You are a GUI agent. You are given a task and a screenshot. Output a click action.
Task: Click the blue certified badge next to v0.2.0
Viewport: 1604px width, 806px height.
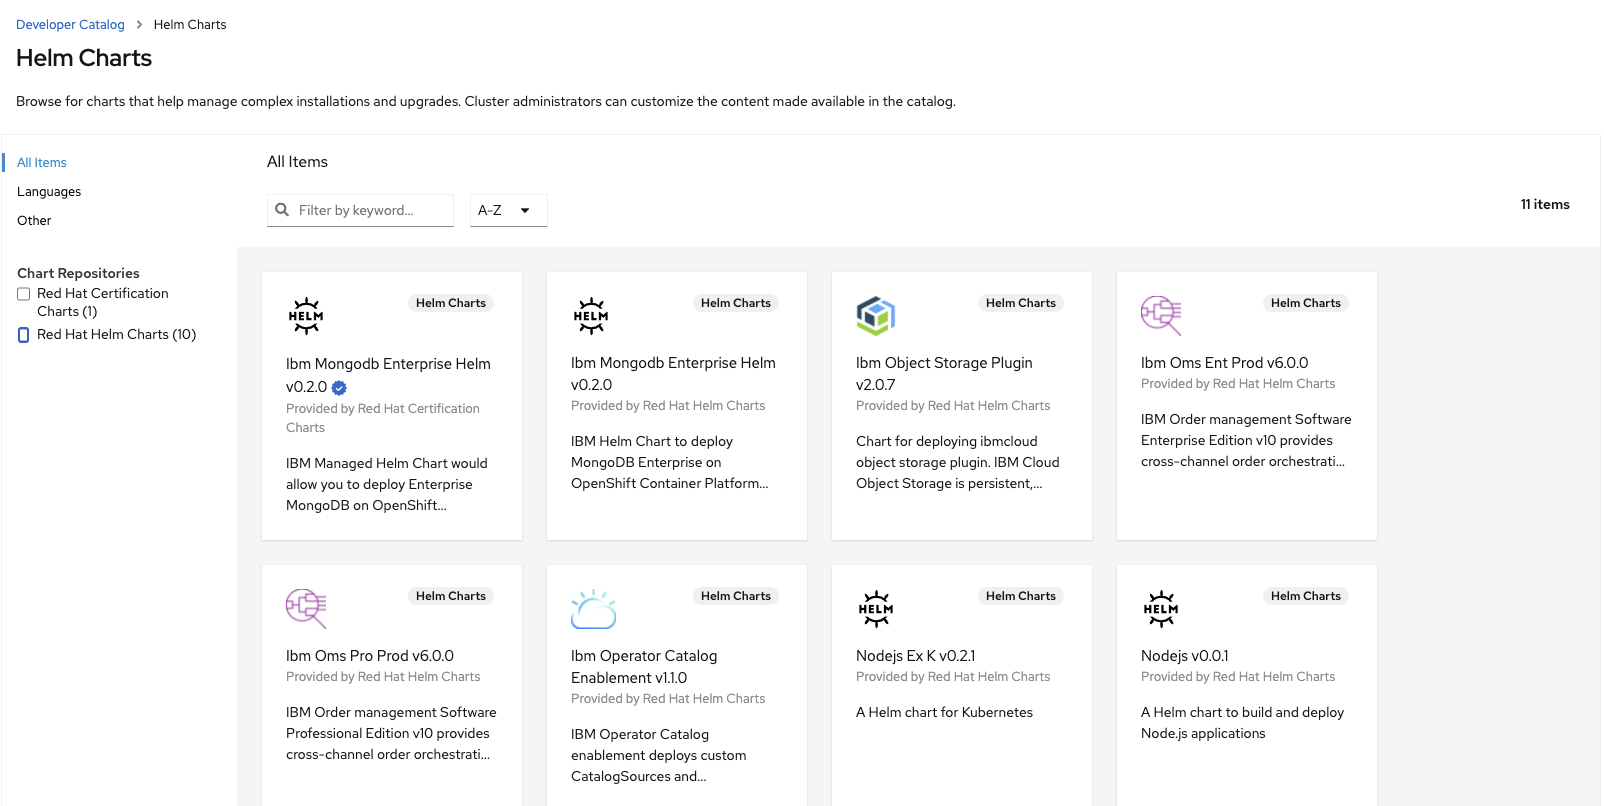point(339,388)
